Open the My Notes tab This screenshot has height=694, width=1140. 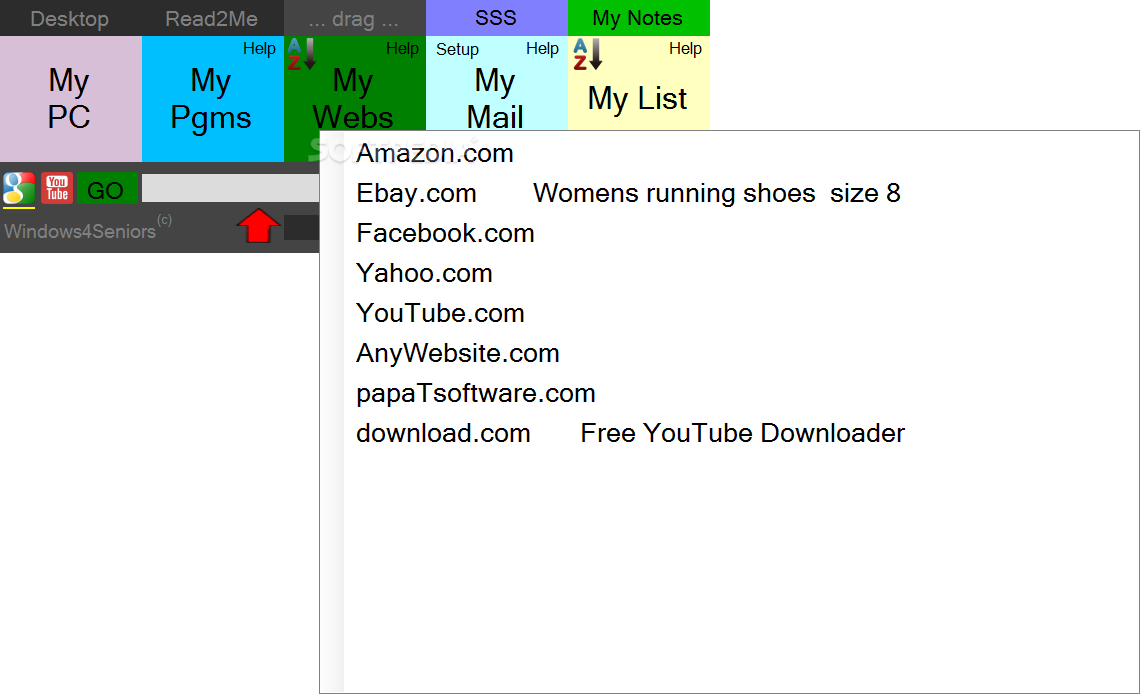point(638,18)
